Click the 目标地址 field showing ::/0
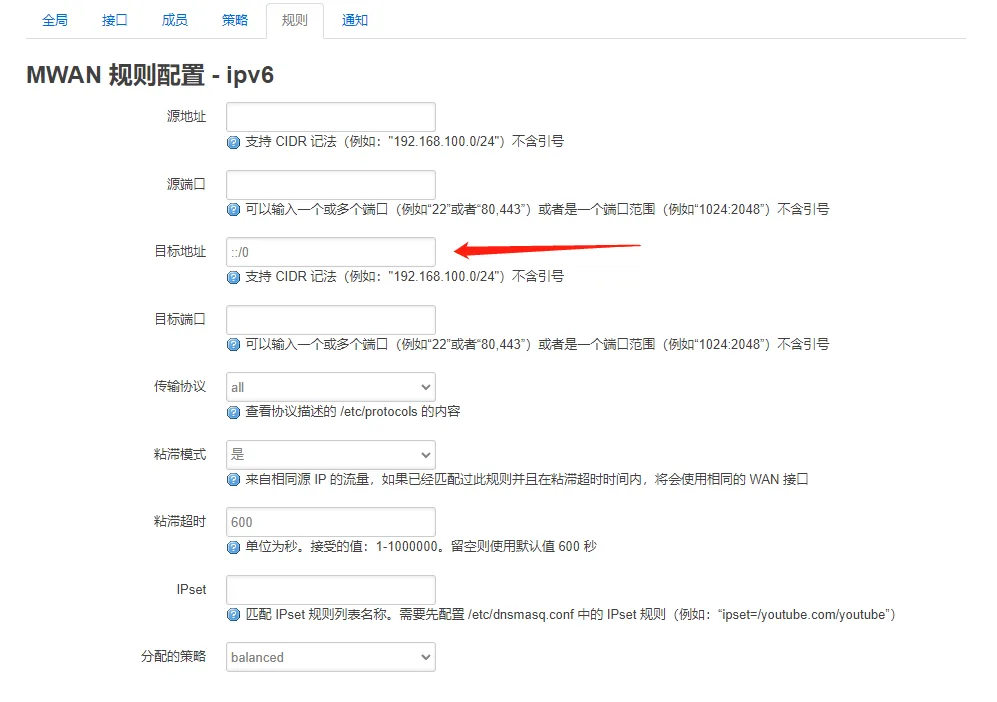The image size is (997, 702). [x=331, y=252]
